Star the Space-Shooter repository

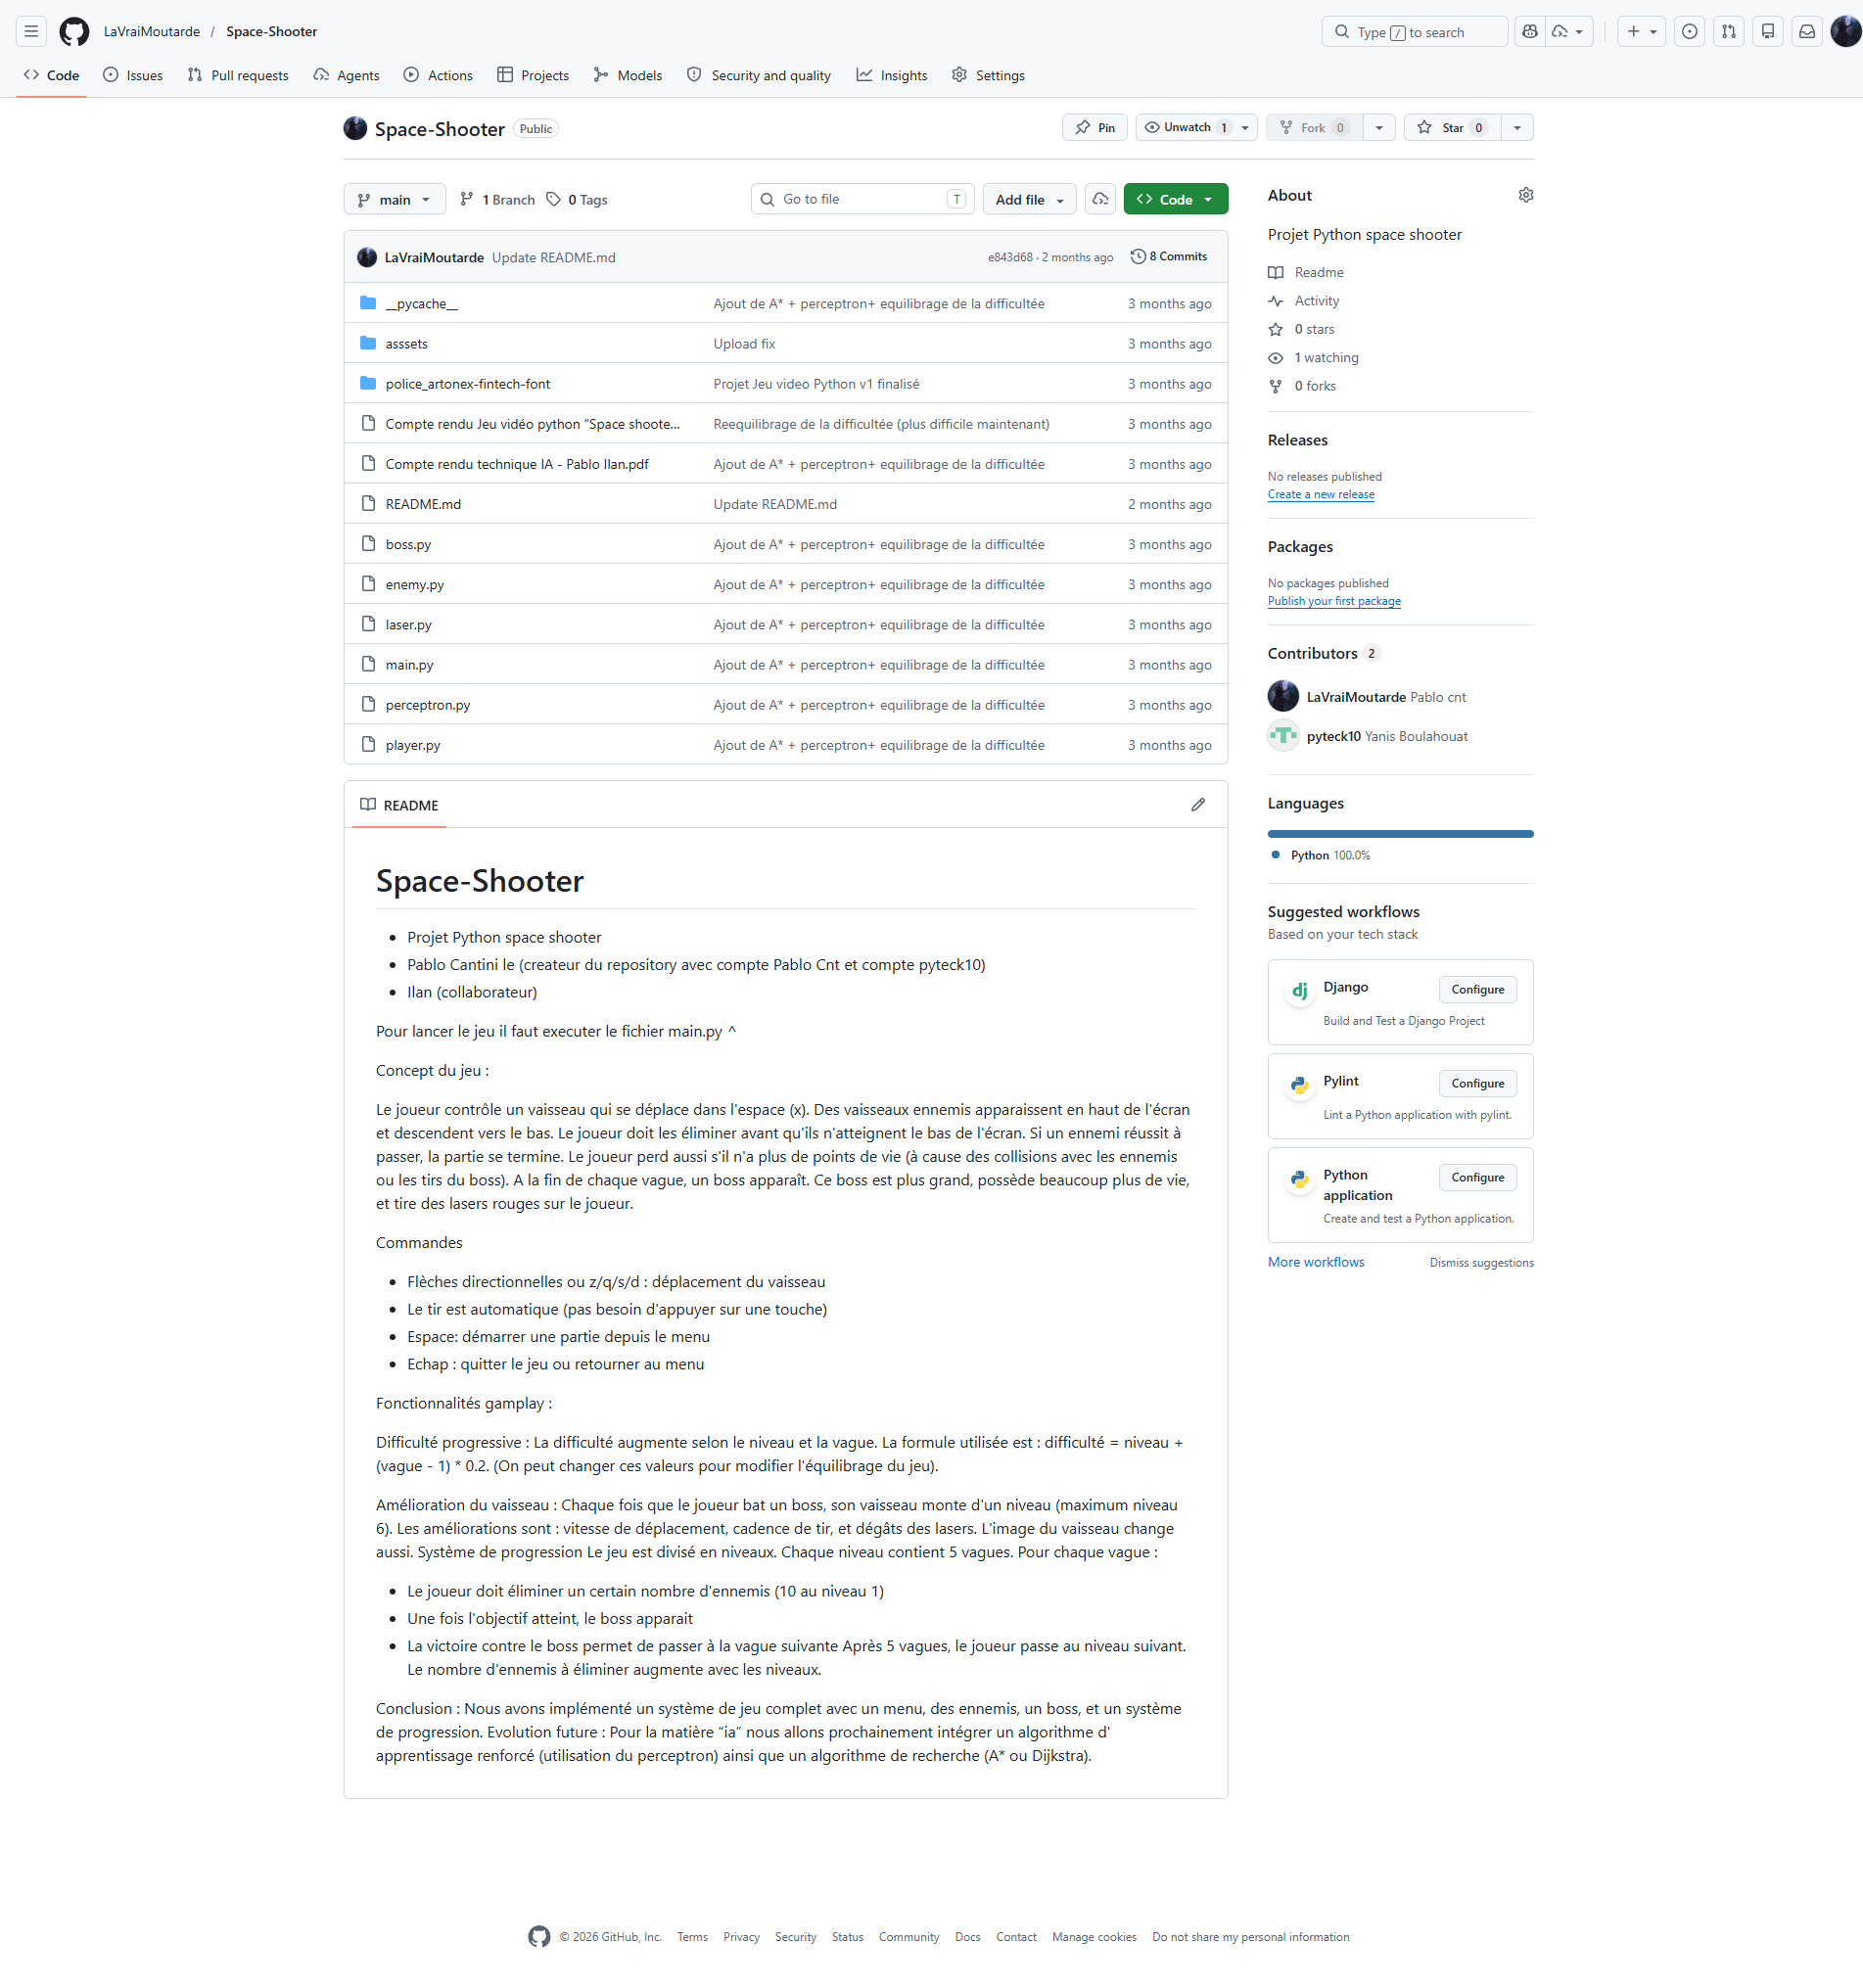[1452, 128]
